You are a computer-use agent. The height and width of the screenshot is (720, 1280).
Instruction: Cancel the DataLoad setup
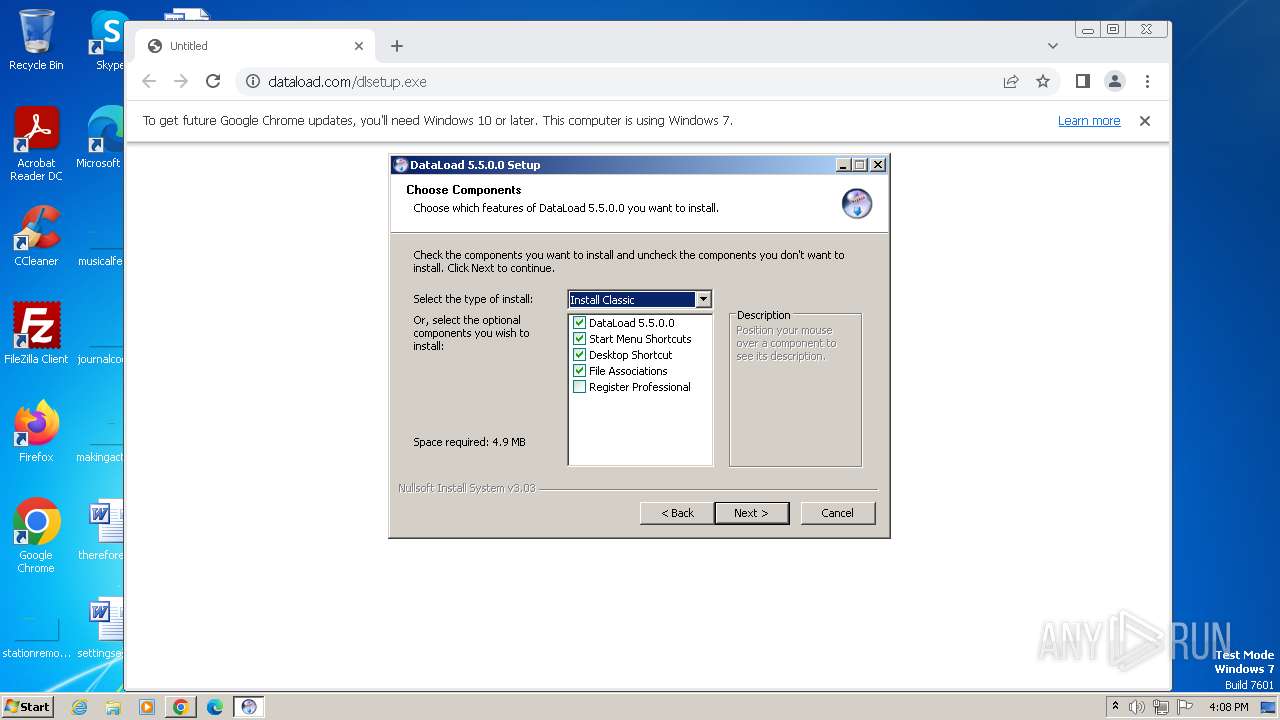(x=838, y=513)
